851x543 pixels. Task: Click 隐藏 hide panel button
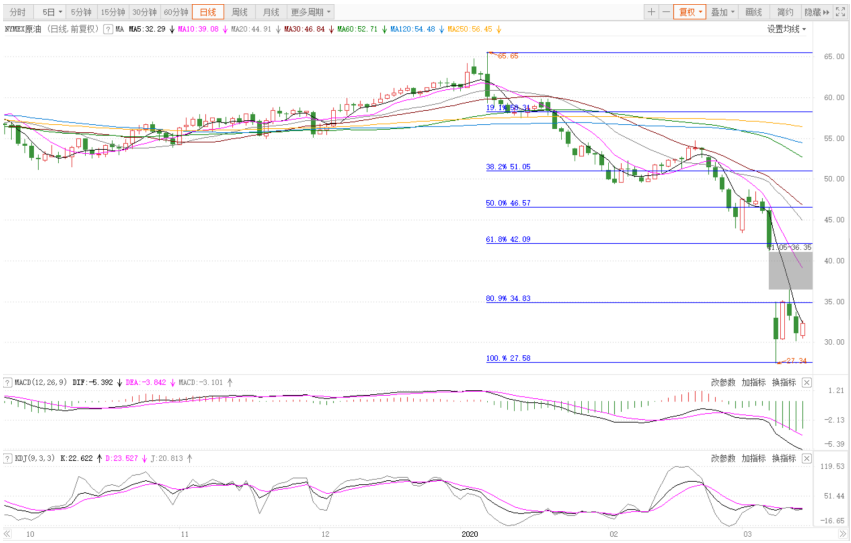[x=817, y=12]
